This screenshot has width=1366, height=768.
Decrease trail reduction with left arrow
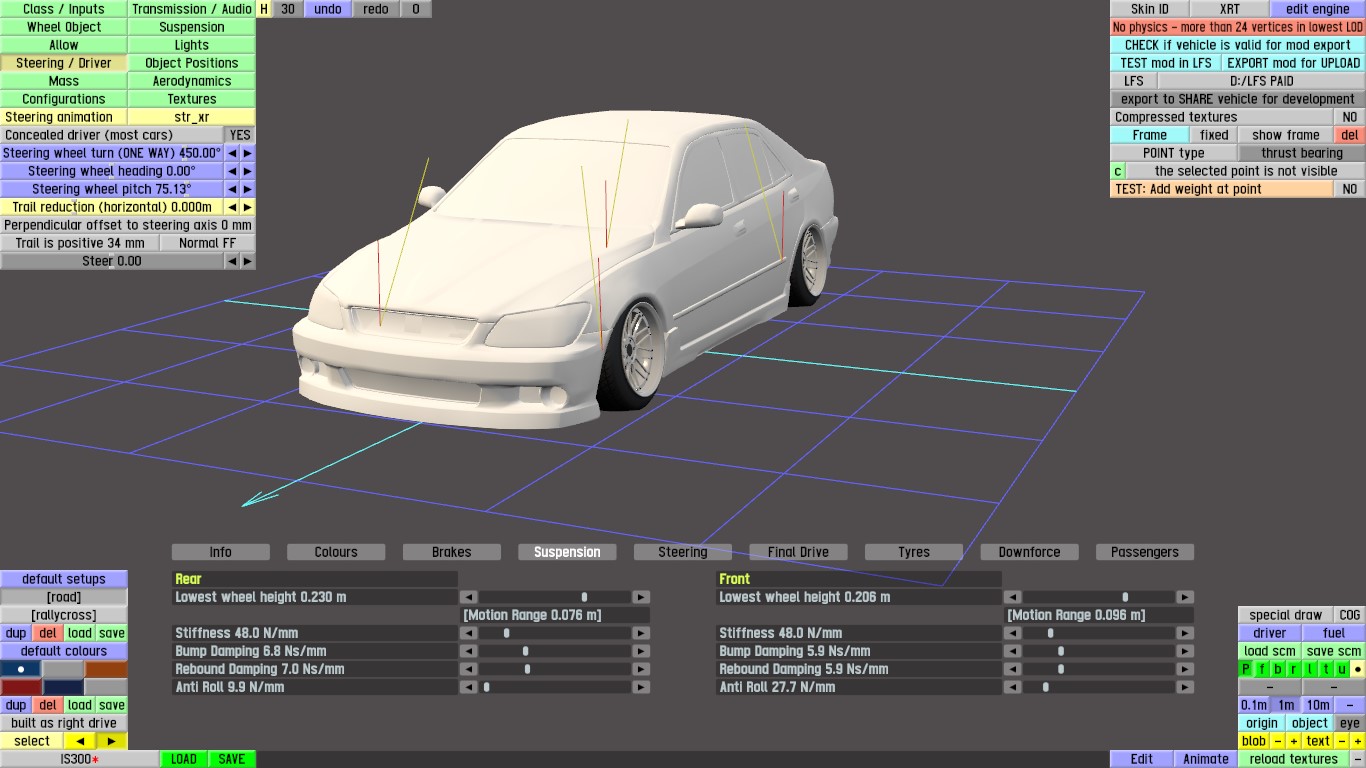click(x=232, y=207)
